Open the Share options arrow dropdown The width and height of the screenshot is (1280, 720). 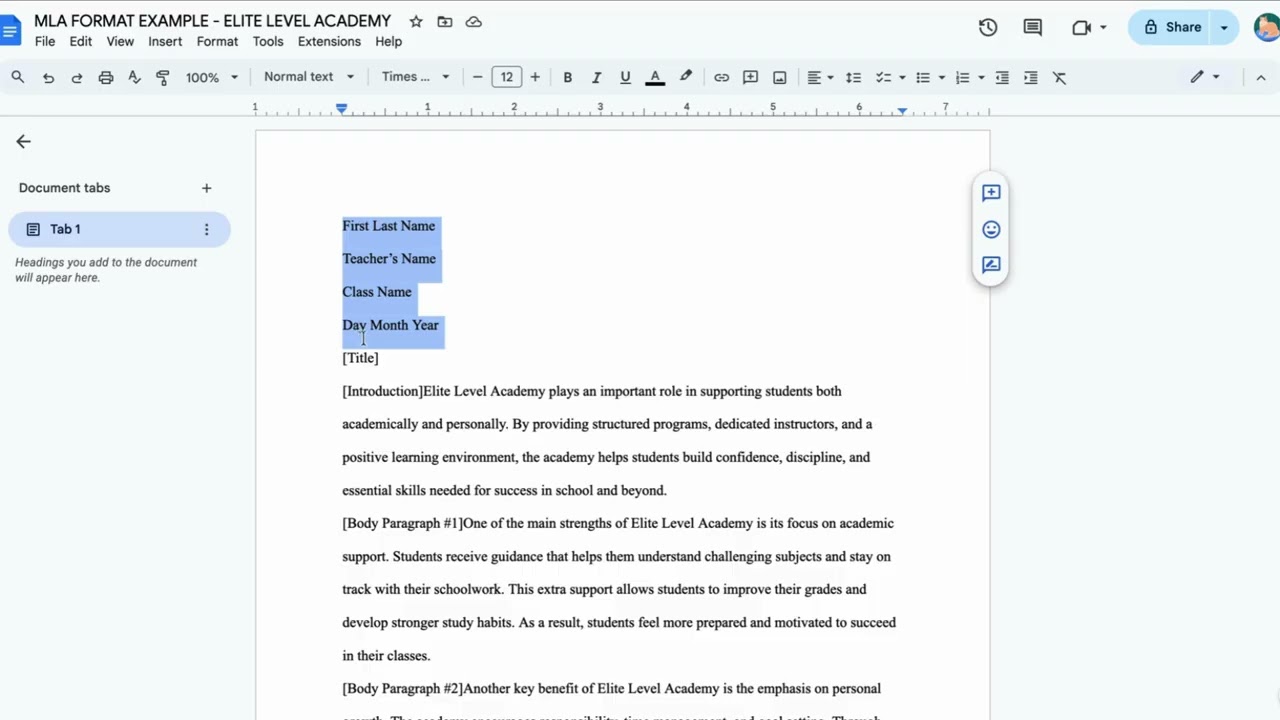pyautogui.click(x=1224, y=27)
